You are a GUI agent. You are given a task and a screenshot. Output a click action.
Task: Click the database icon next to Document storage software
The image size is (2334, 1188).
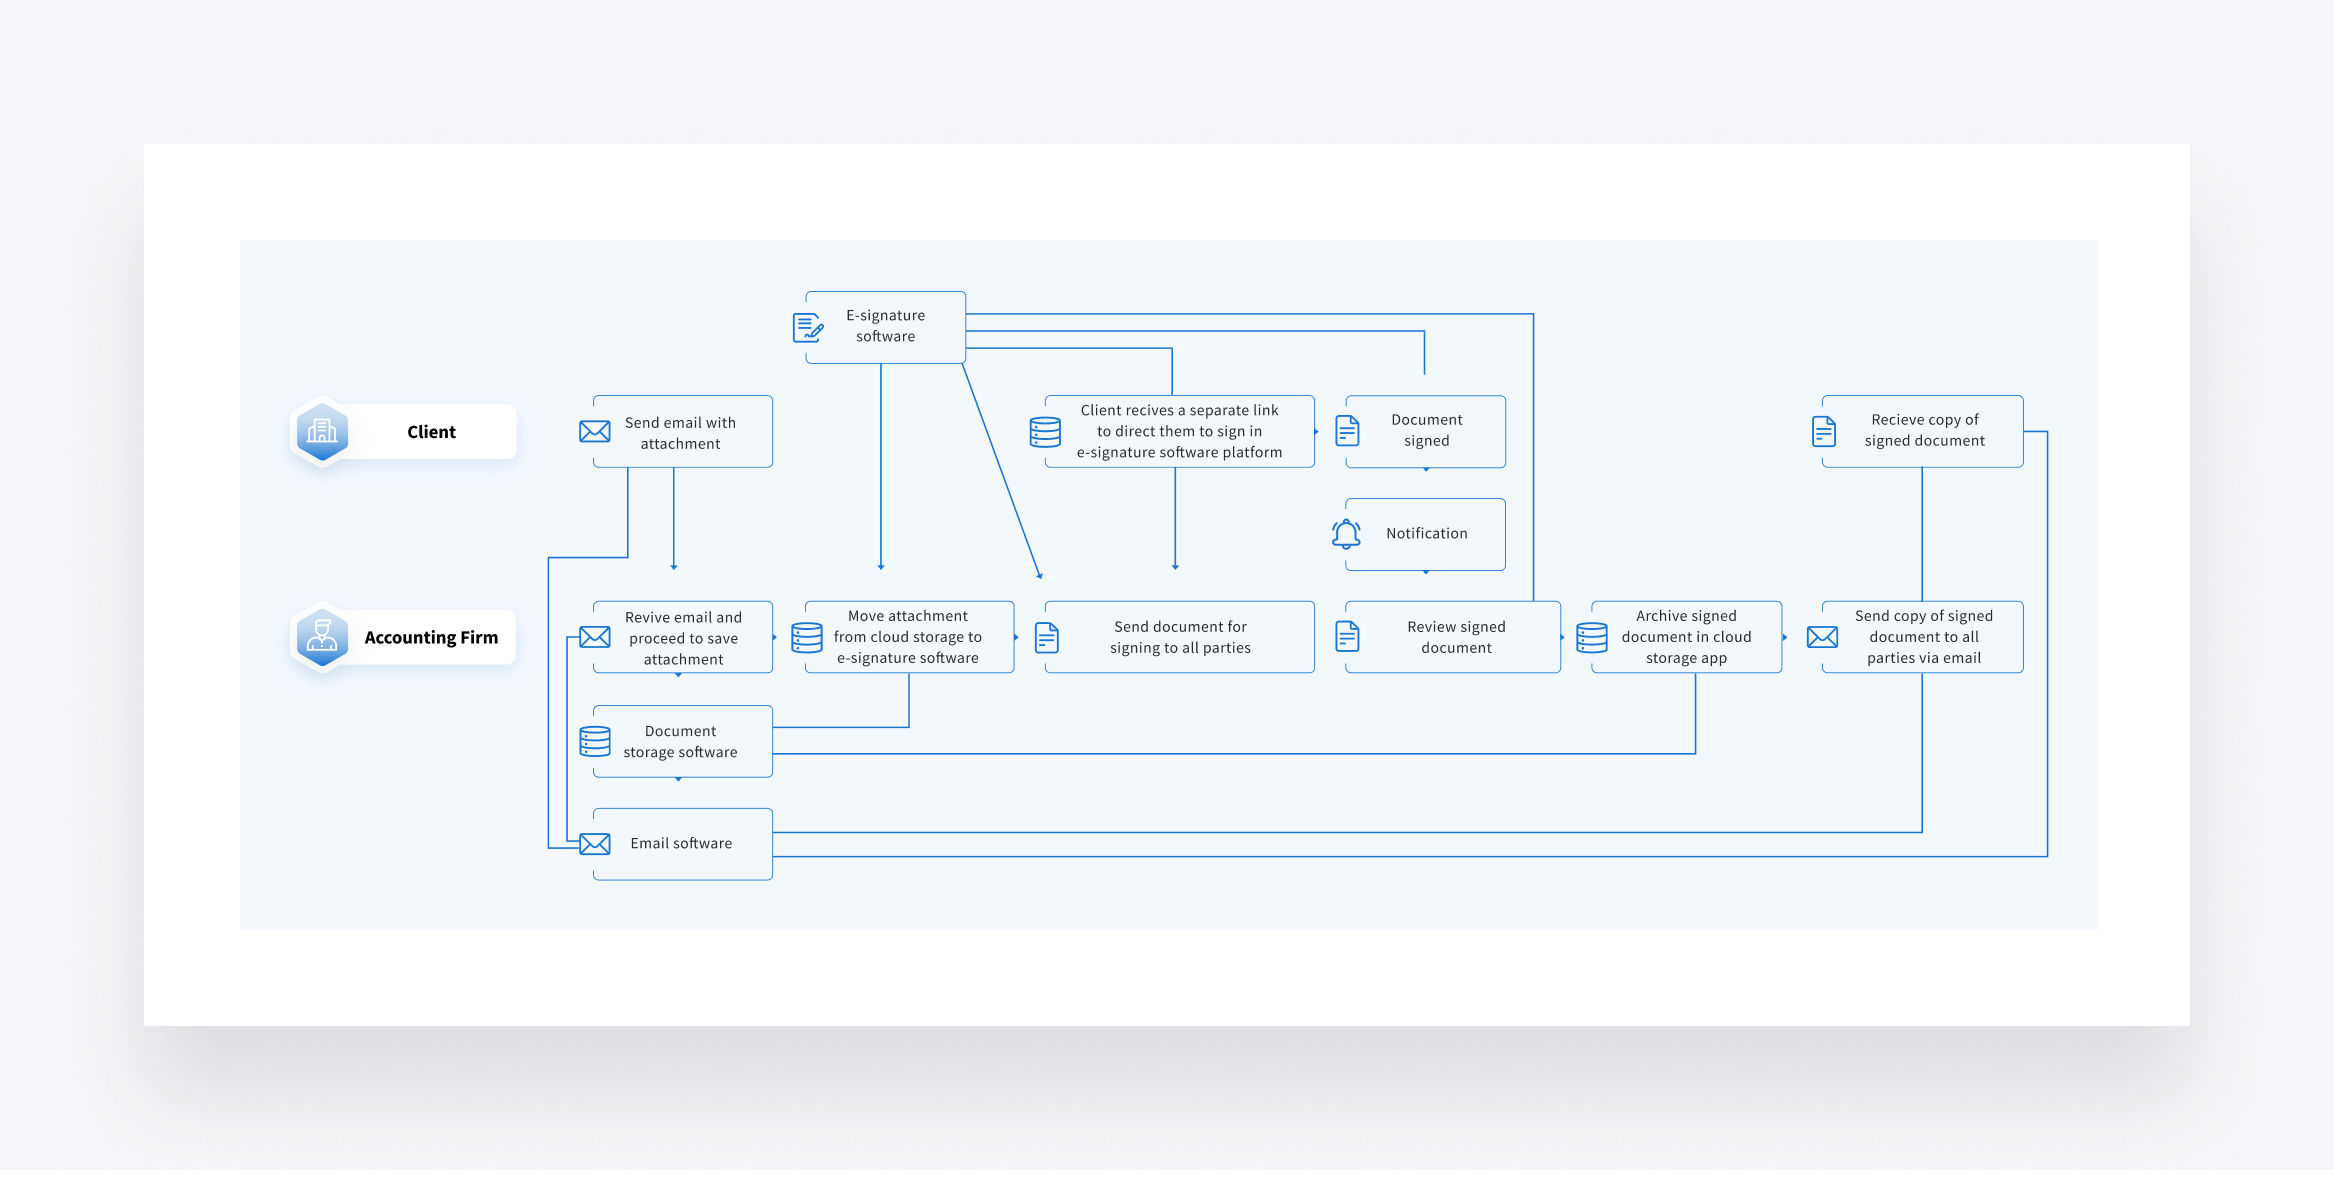click(595, 742)
